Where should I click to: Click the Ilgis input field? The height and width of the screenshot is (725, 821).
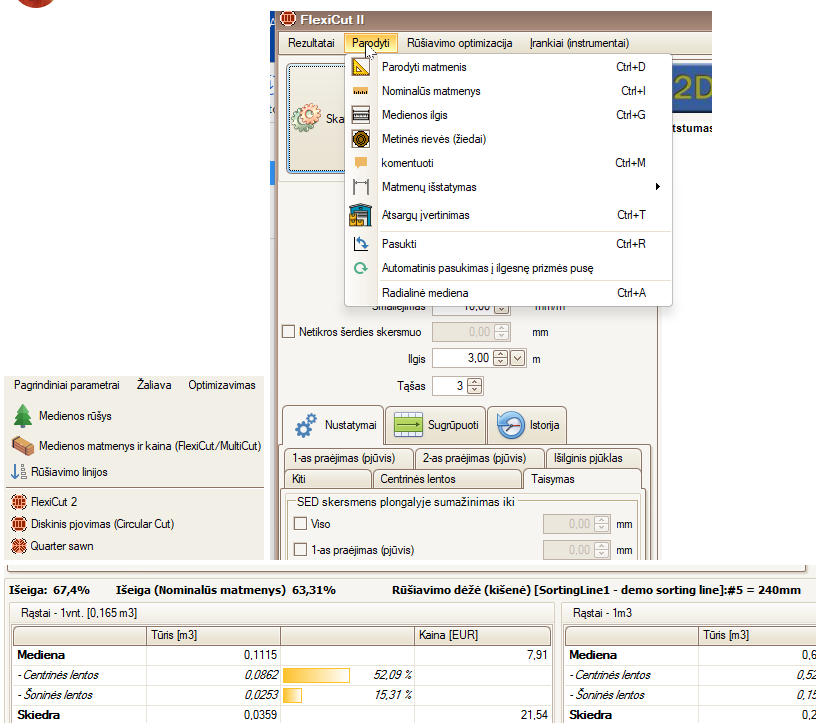[x=463, y=359]
